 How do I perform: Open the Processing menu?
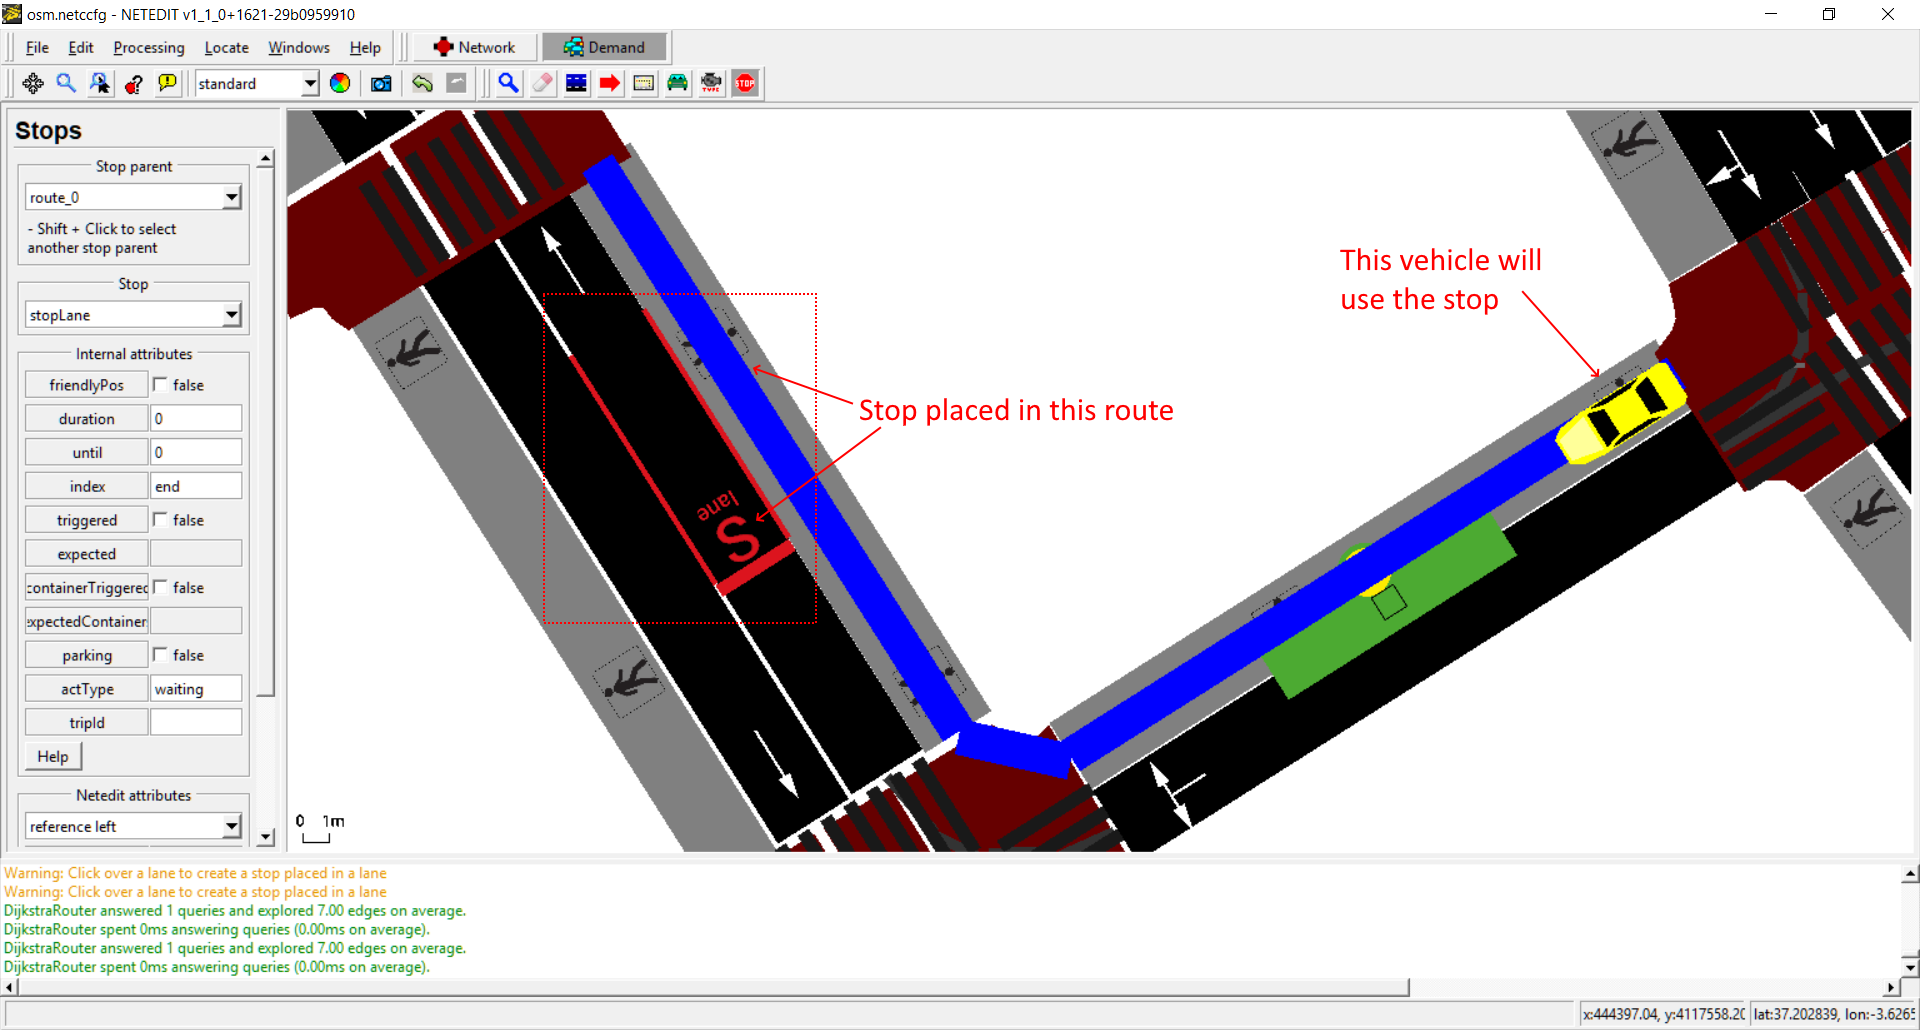pyautogui.click(x=149, y=48)
